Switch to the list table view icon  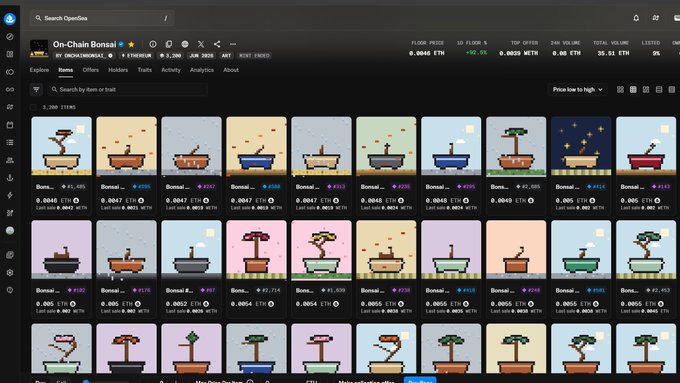pyautogui.click(x=659, y=89)
